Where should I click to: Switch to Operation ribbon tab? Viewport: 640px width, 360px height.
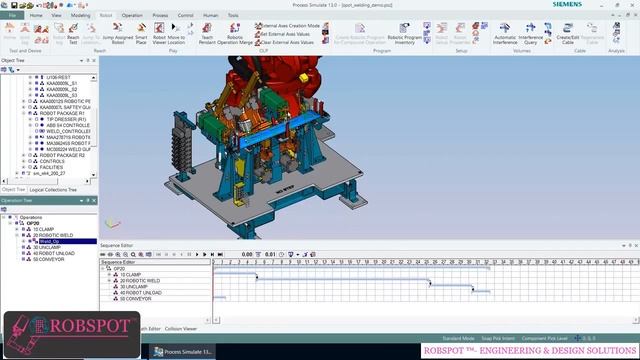132,16
